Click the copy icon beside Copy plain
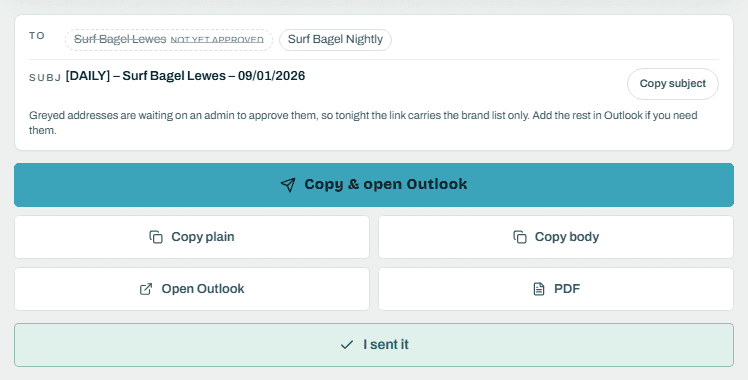The height and width of the screenshot is (380, 748). click(x=156, y=237)
